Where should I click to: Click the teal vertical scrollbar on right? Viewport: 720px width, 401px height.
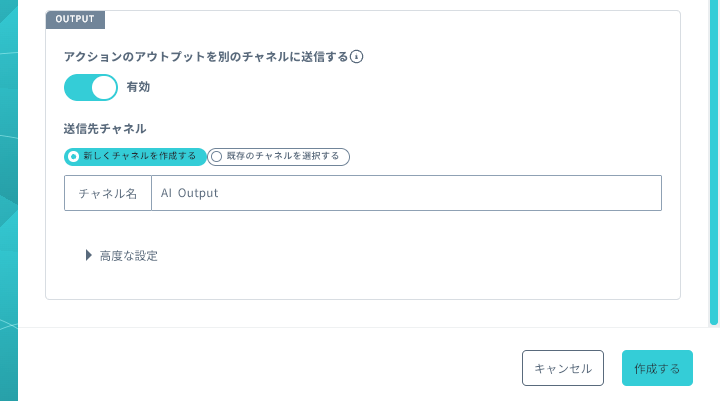tap(714, 162)
